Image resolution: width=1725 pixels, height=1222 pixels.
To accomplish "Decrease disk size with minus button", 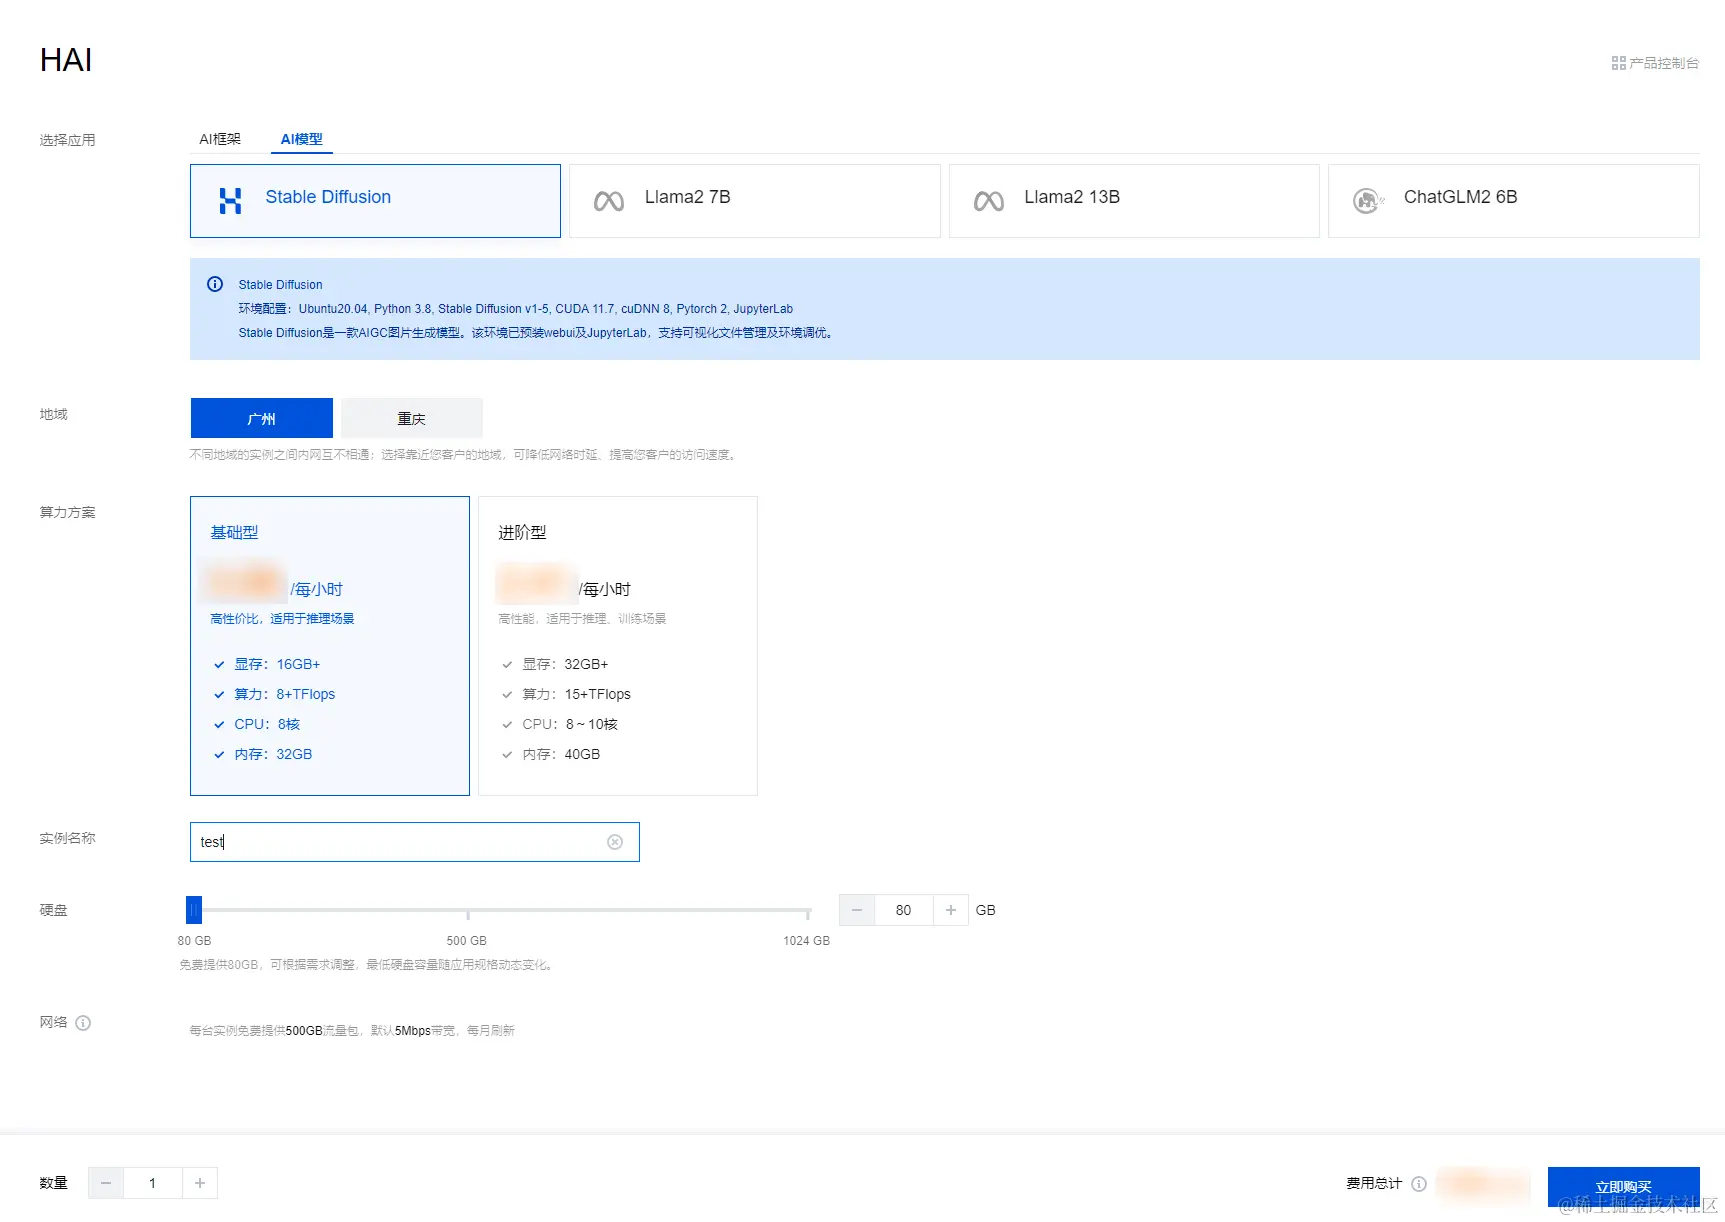I will click(x=857, y=910).
